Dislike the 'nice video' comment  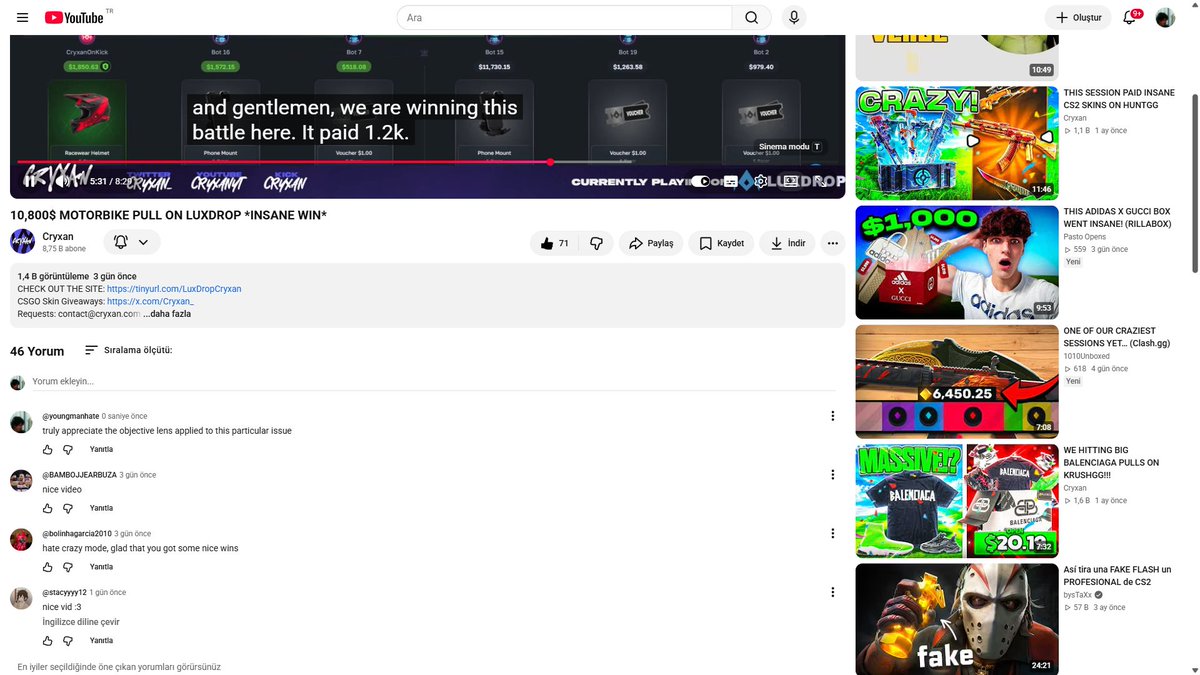[68, 508]
